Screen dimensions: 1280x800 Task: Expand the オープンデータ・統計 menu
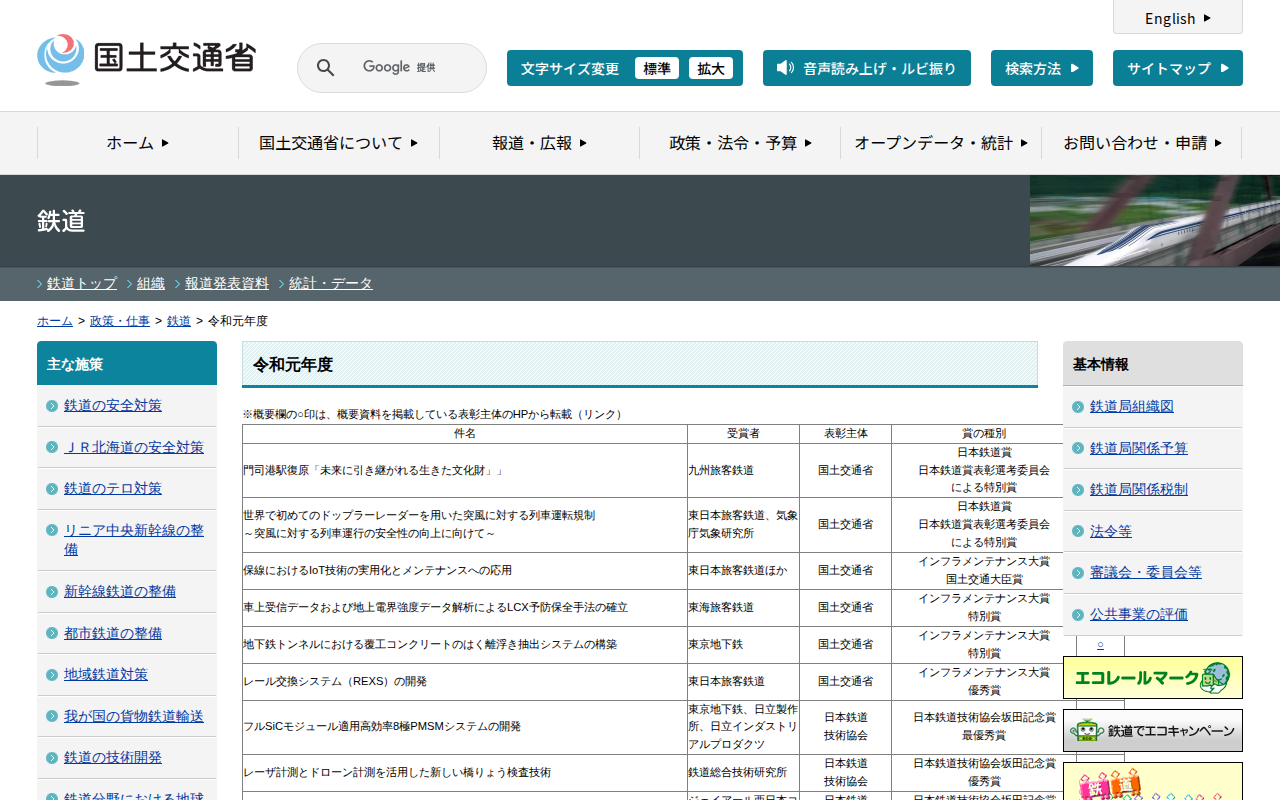(x=940, y=143)
